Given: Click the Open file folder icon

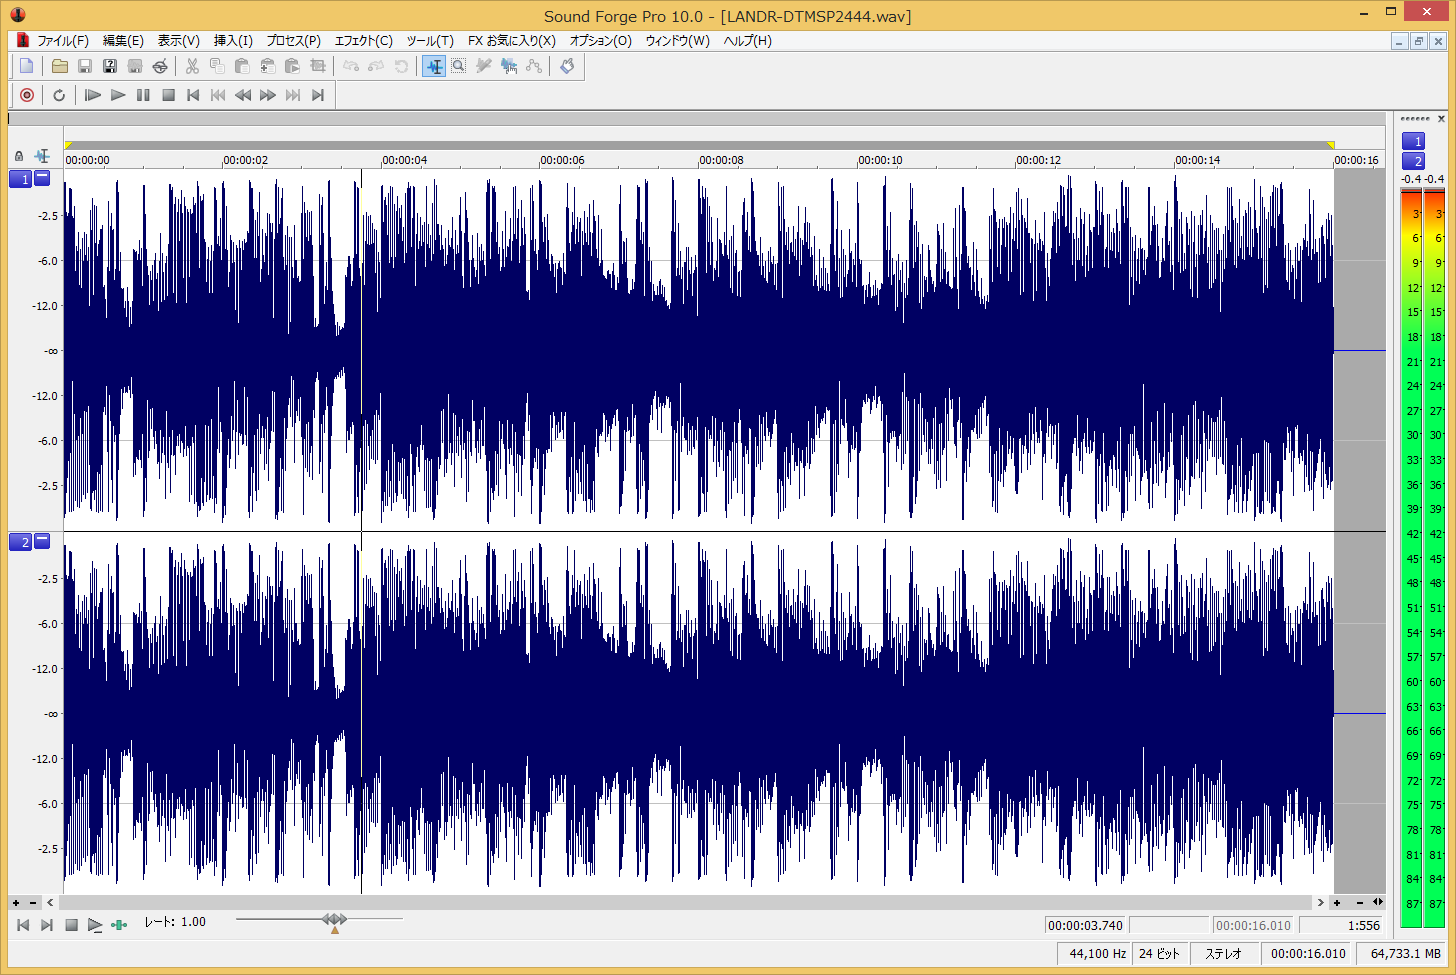Looking at the screenshot, I should pos(60,66).
